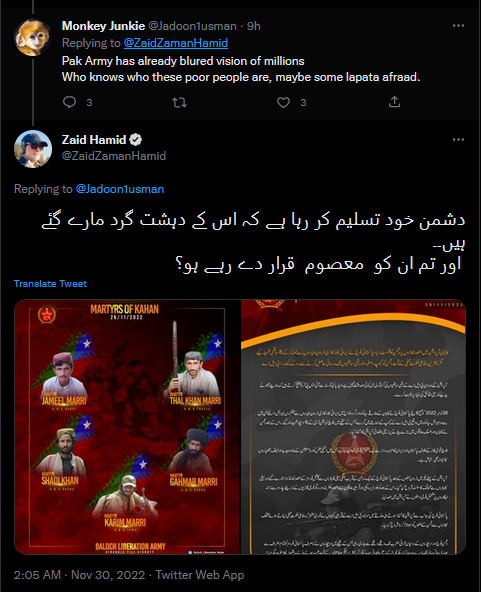Follow the @Jadoon1usman reply mention link
Screen dimensions: 481x592
pos(120,189)
